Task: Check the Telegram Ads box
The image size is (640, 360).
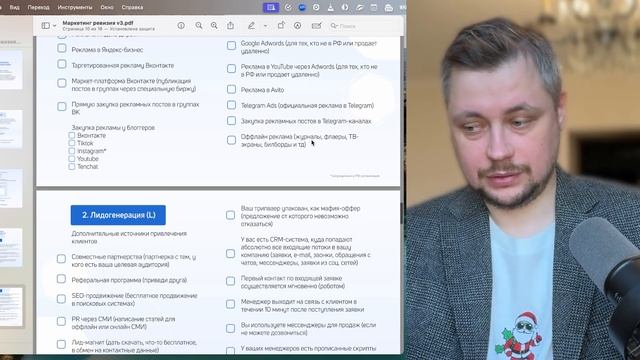Action: pos(231,105)
